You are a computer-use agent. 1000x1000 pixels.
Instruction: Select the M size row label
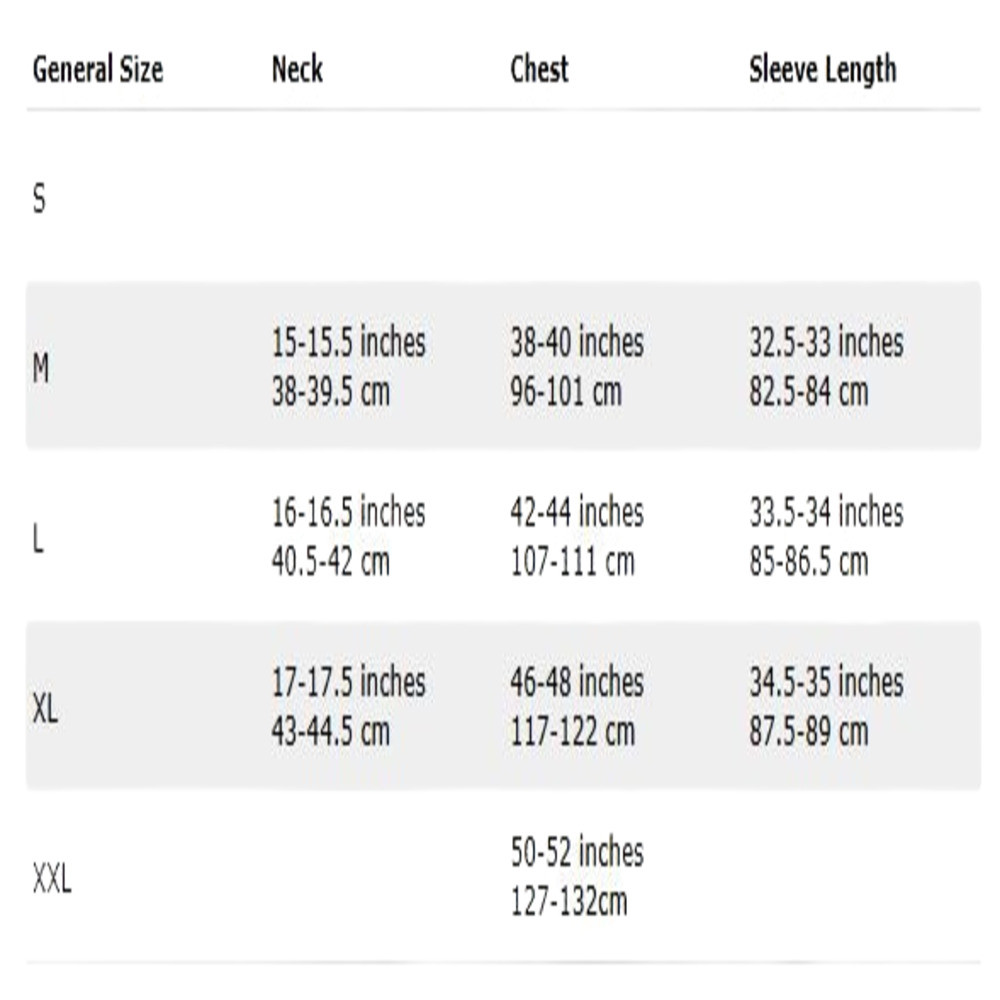(41, 368)
